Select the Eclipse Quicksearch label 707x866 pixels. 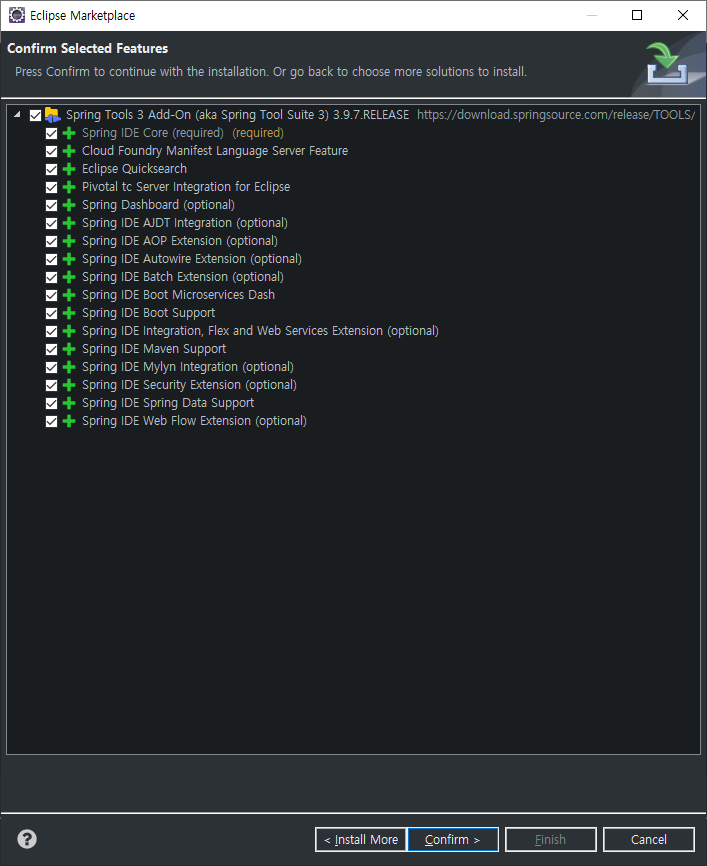(x=134, y=169)
